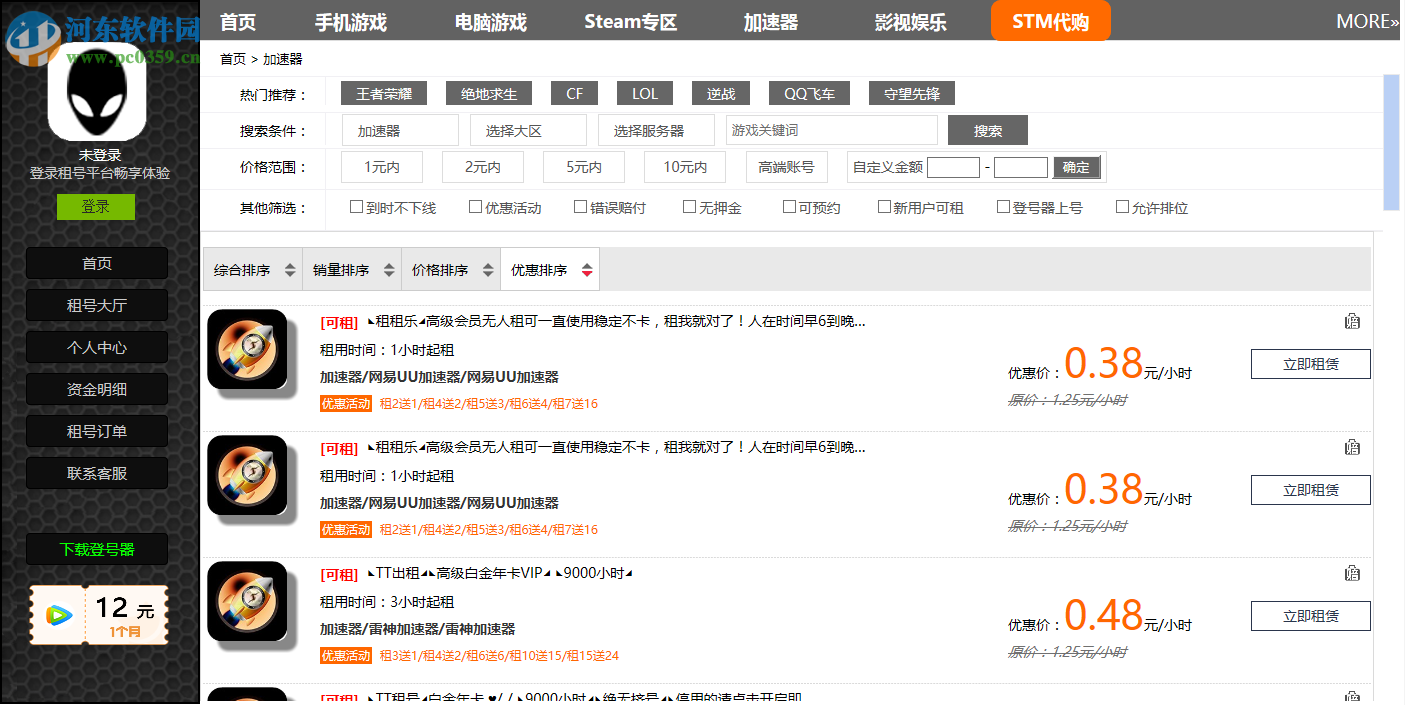Click the copy icon beside the first 0.38 listing
Screen dimensions: 1405x705
tap(1352, 322)
